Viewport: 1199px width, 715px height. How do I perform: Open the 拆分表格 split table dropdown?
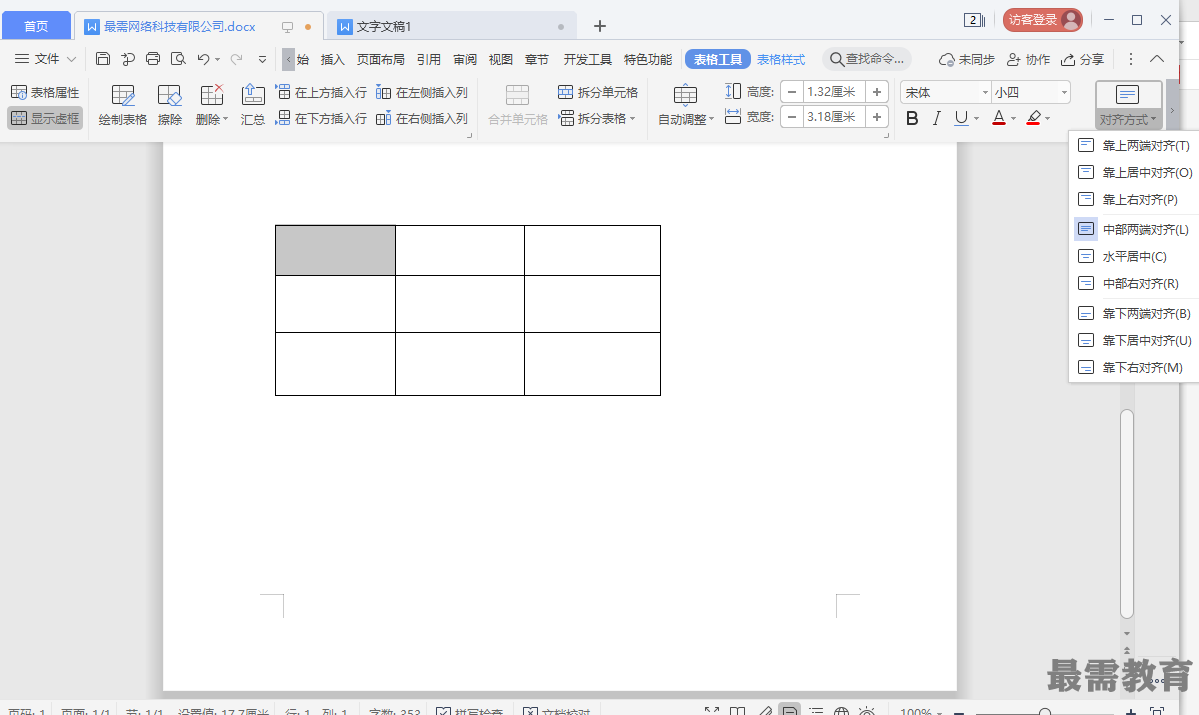tap(597, 119)
